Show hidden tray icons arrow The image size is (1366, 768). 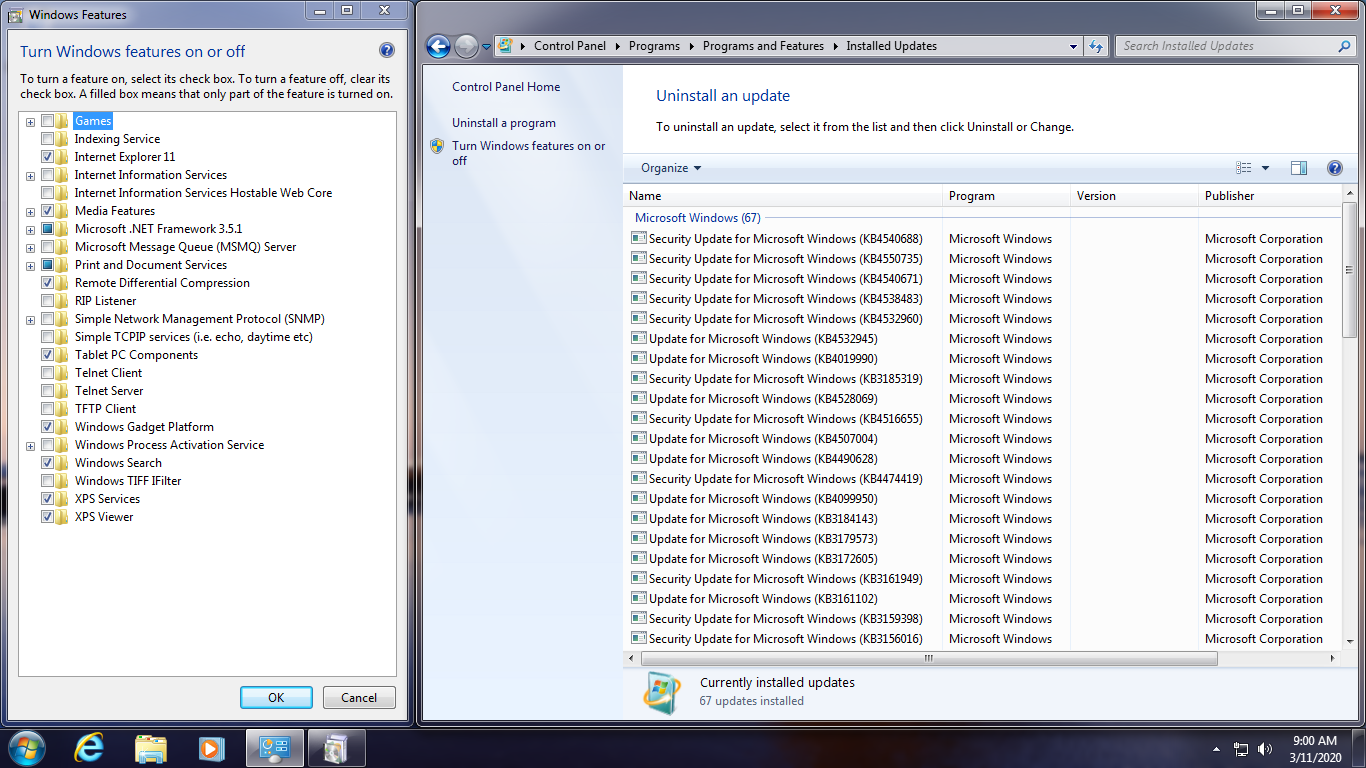point(1216,749)
